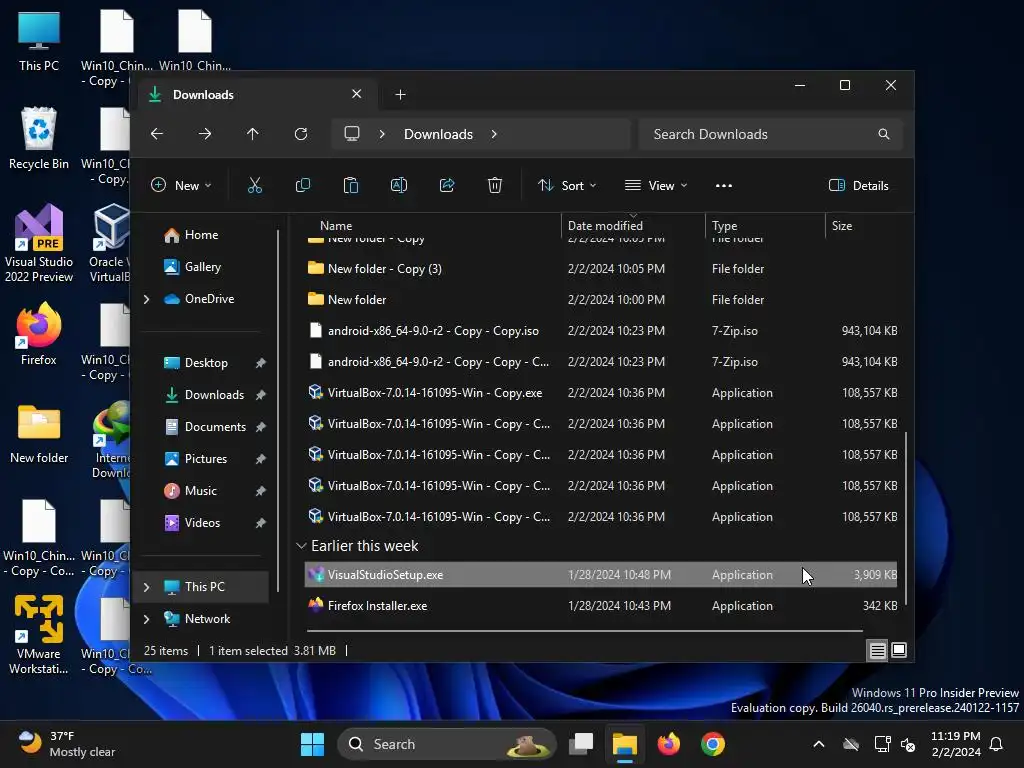Add a new Explorer tab
Viewport: 1024px width, 768px height.
click(x=400, y=95)
